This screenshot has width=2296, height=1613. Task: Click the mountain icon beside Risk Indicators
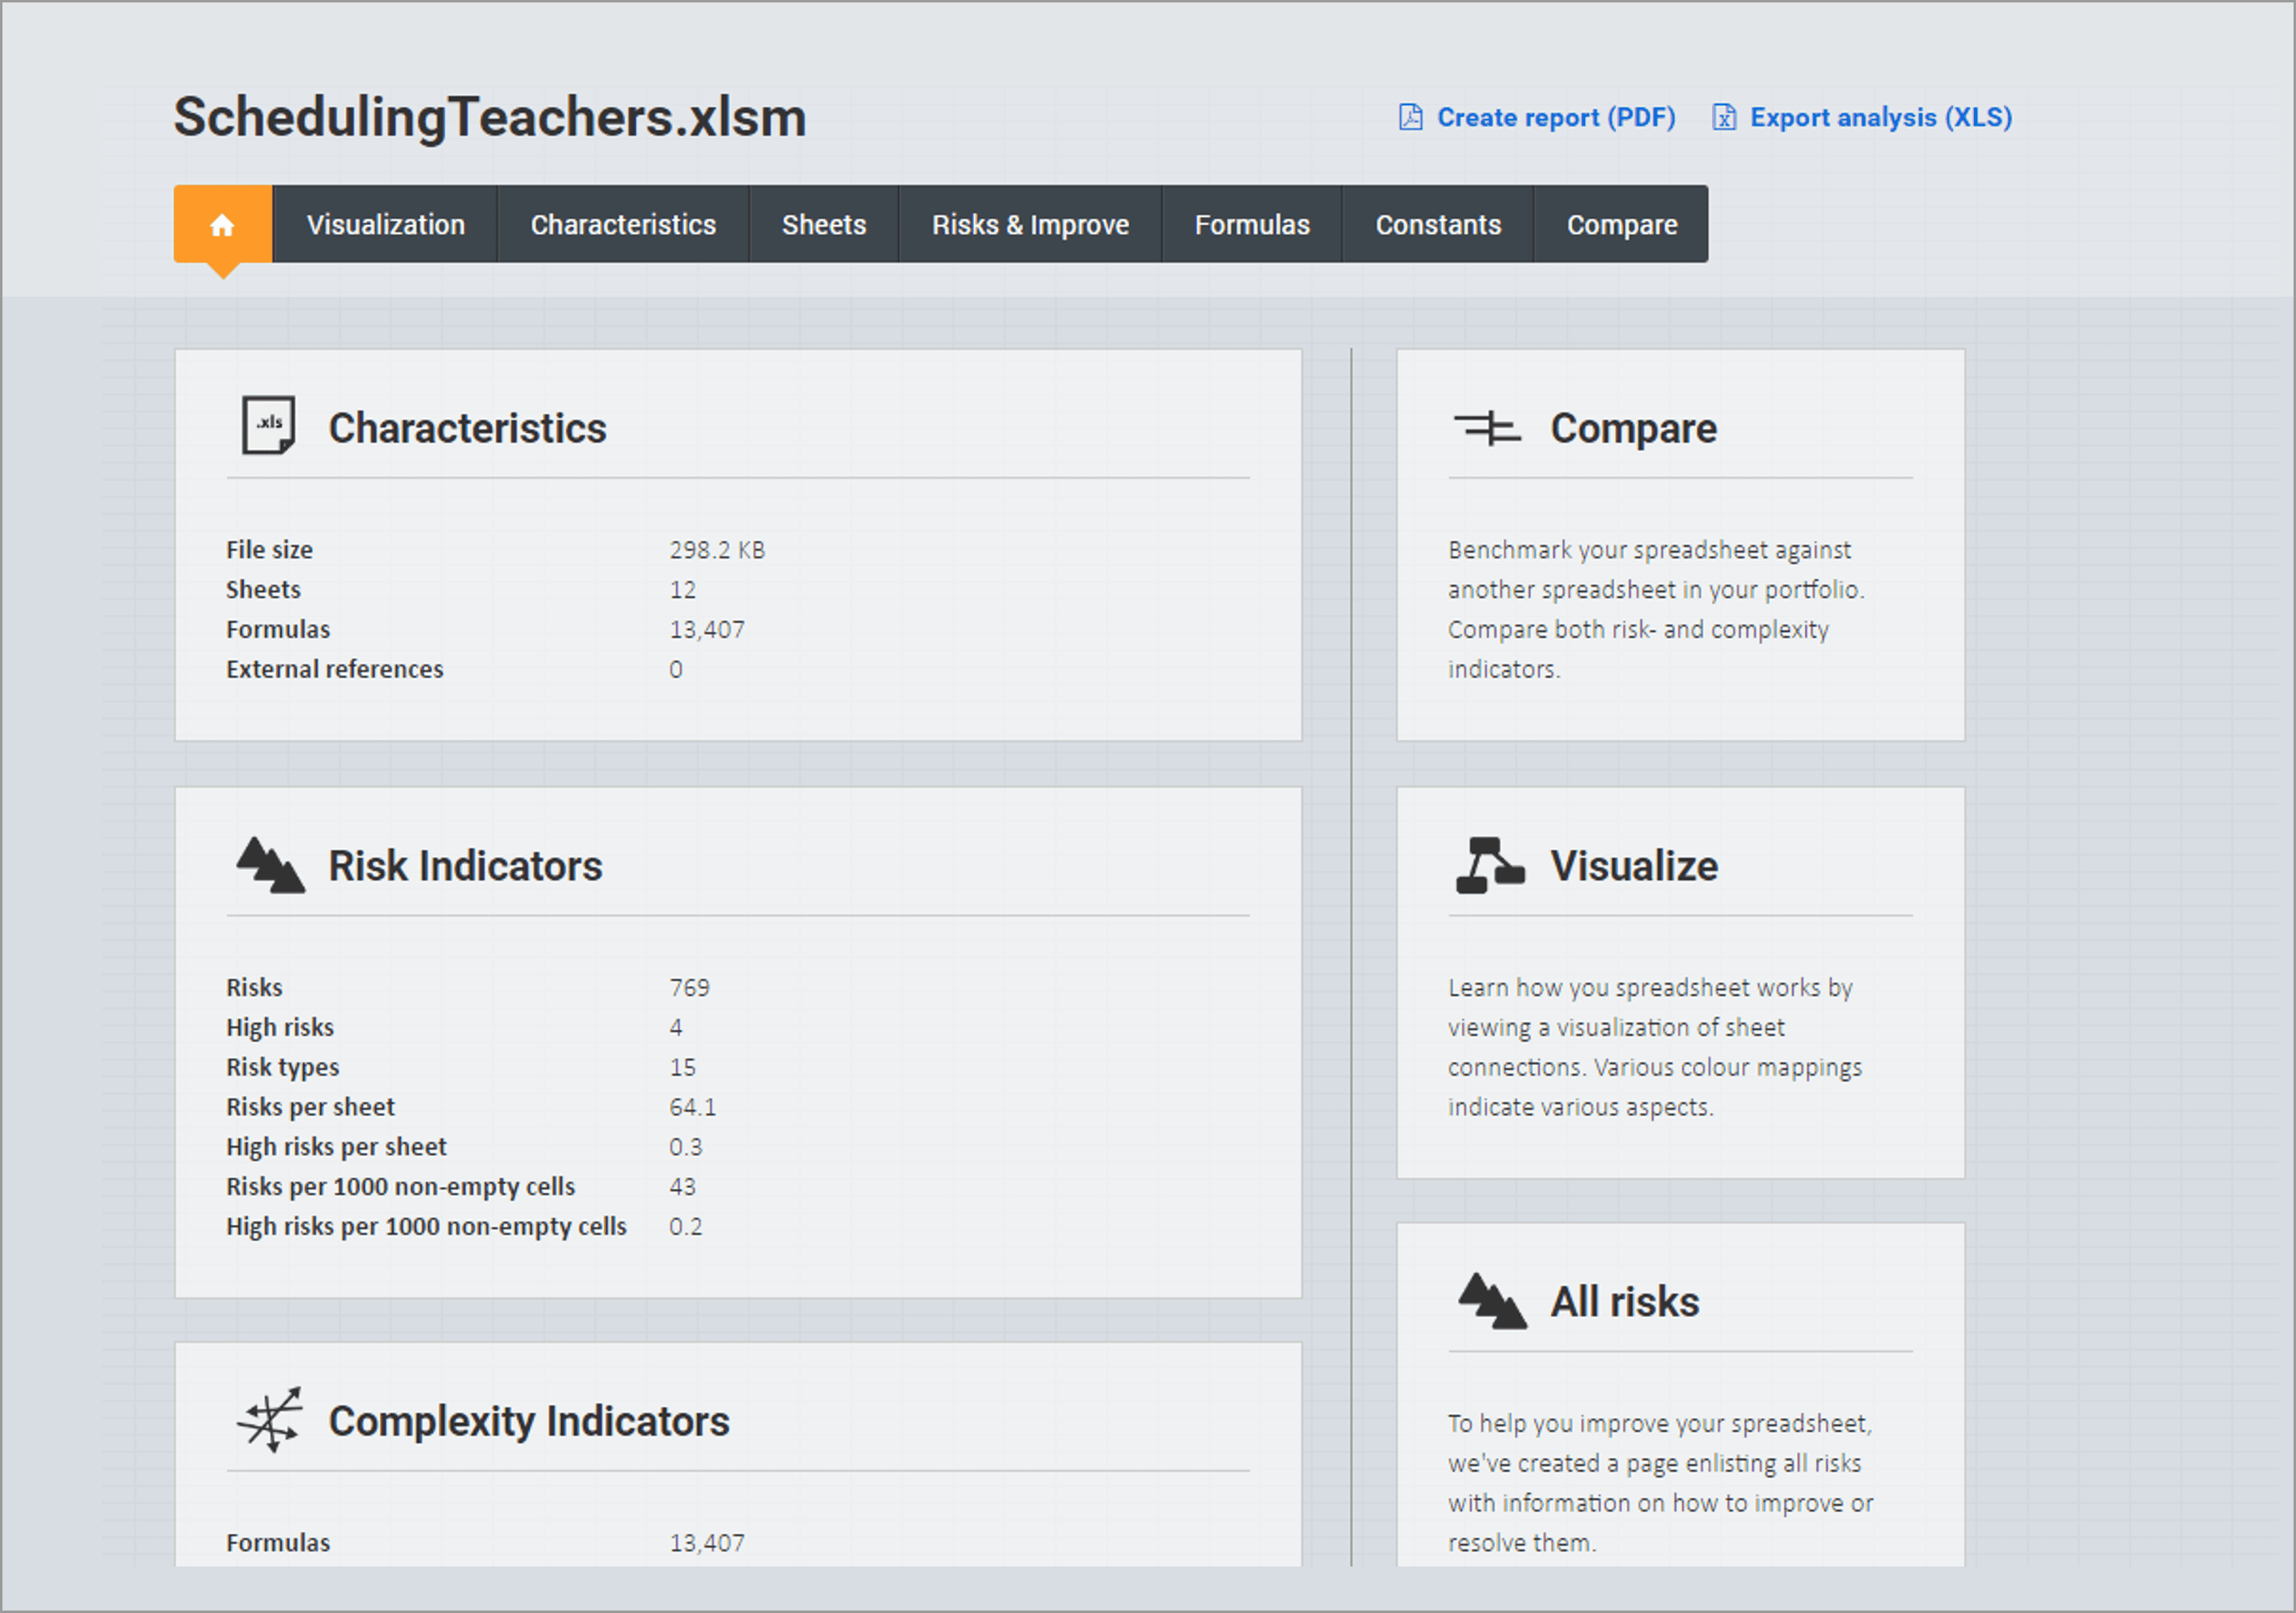(x=270, y=865)
